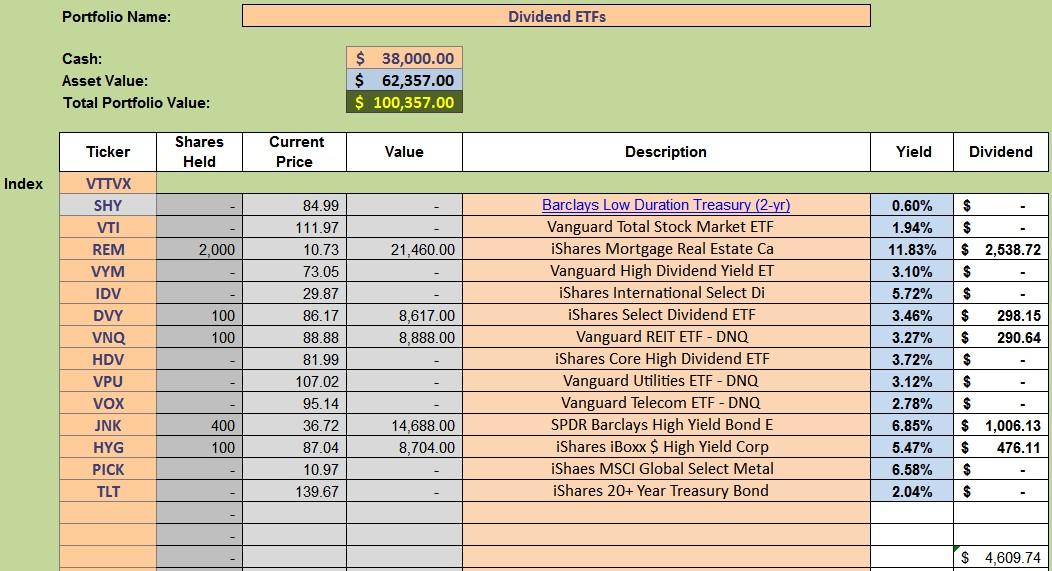Image resolution: width=1052 pixels, height=571 pixels.
Task: Select the Vanguard Total Stock Market ETF description
Action: coord(666,227)
